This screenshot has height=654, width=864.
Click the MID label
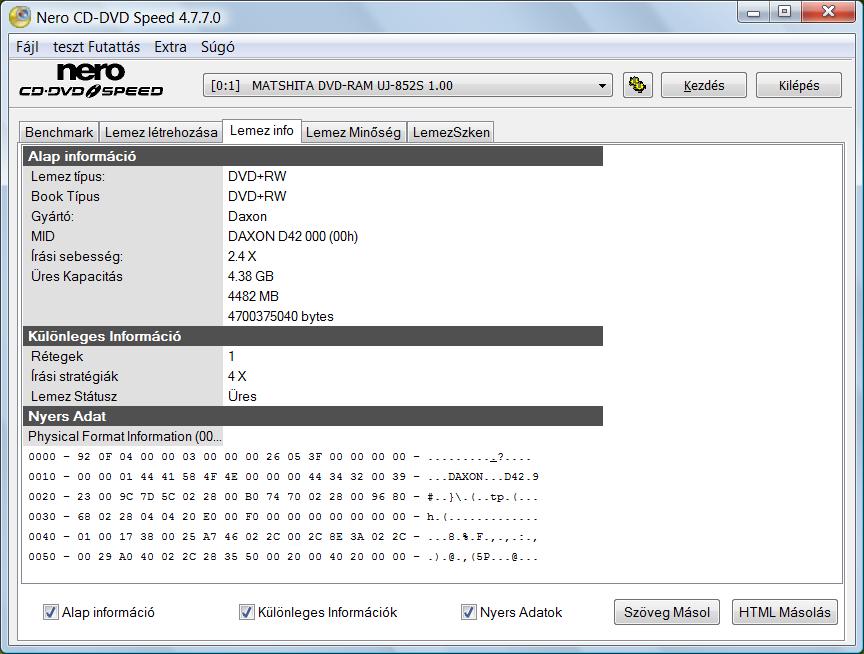tap(43, 236)
